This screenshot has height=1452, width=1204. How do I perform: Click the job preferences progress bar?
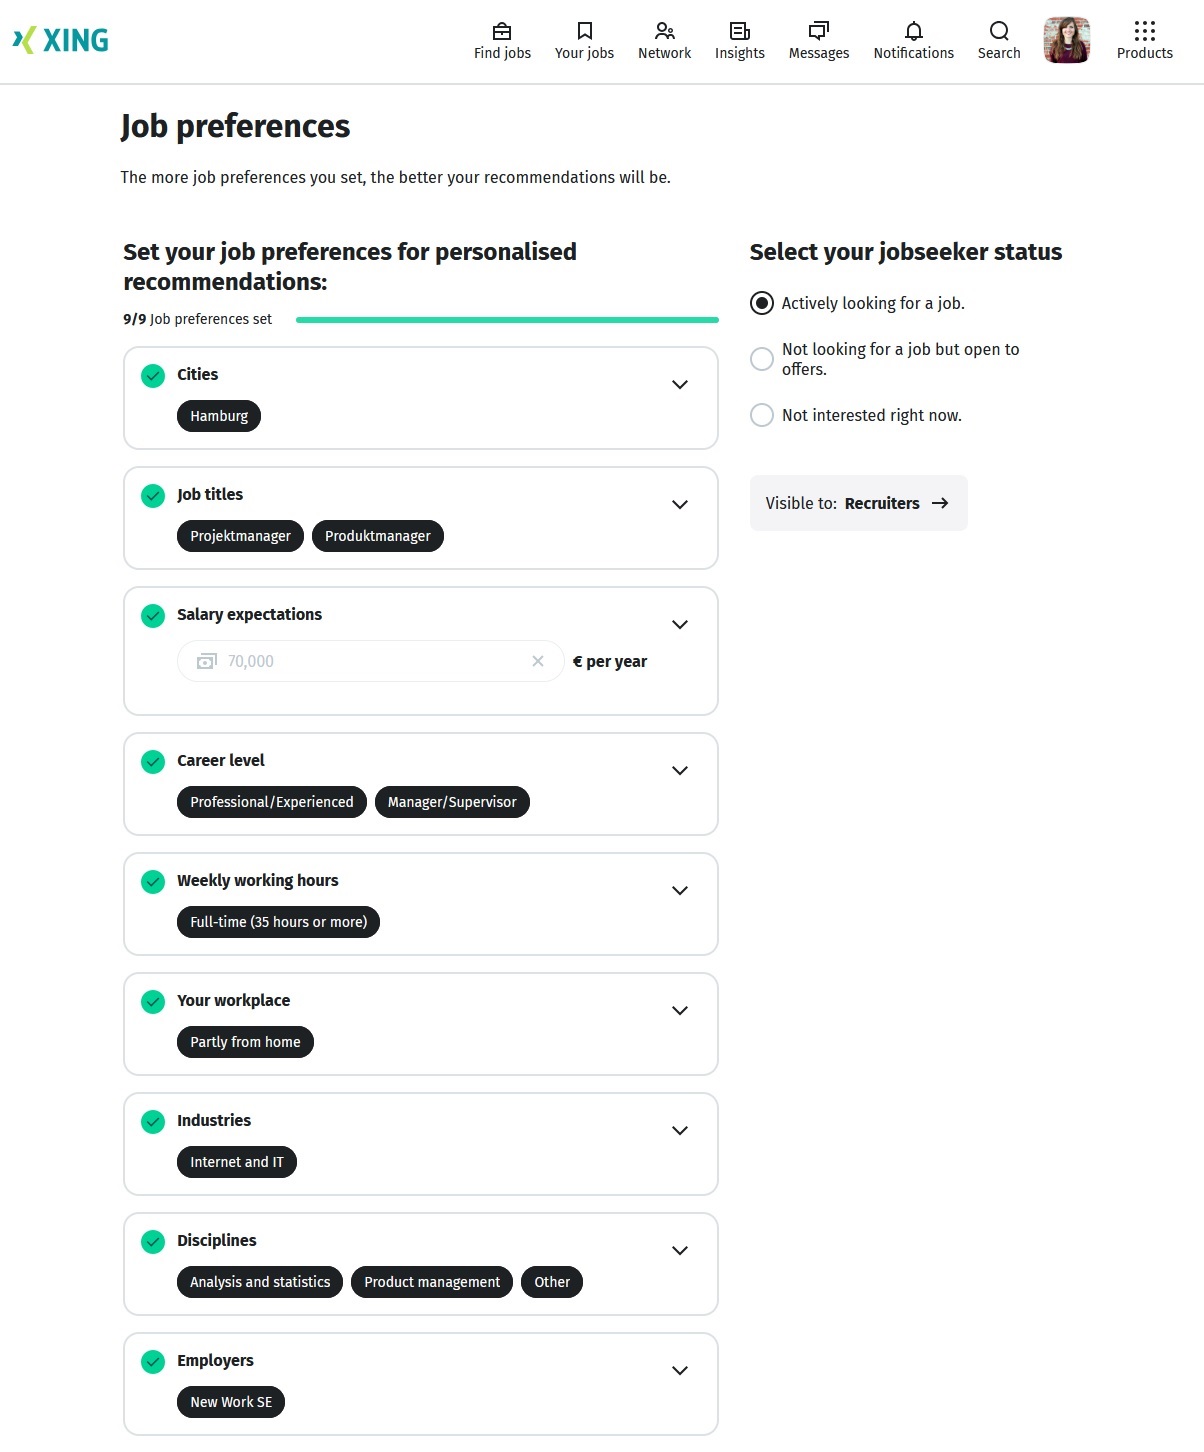[x=507, y=318]
